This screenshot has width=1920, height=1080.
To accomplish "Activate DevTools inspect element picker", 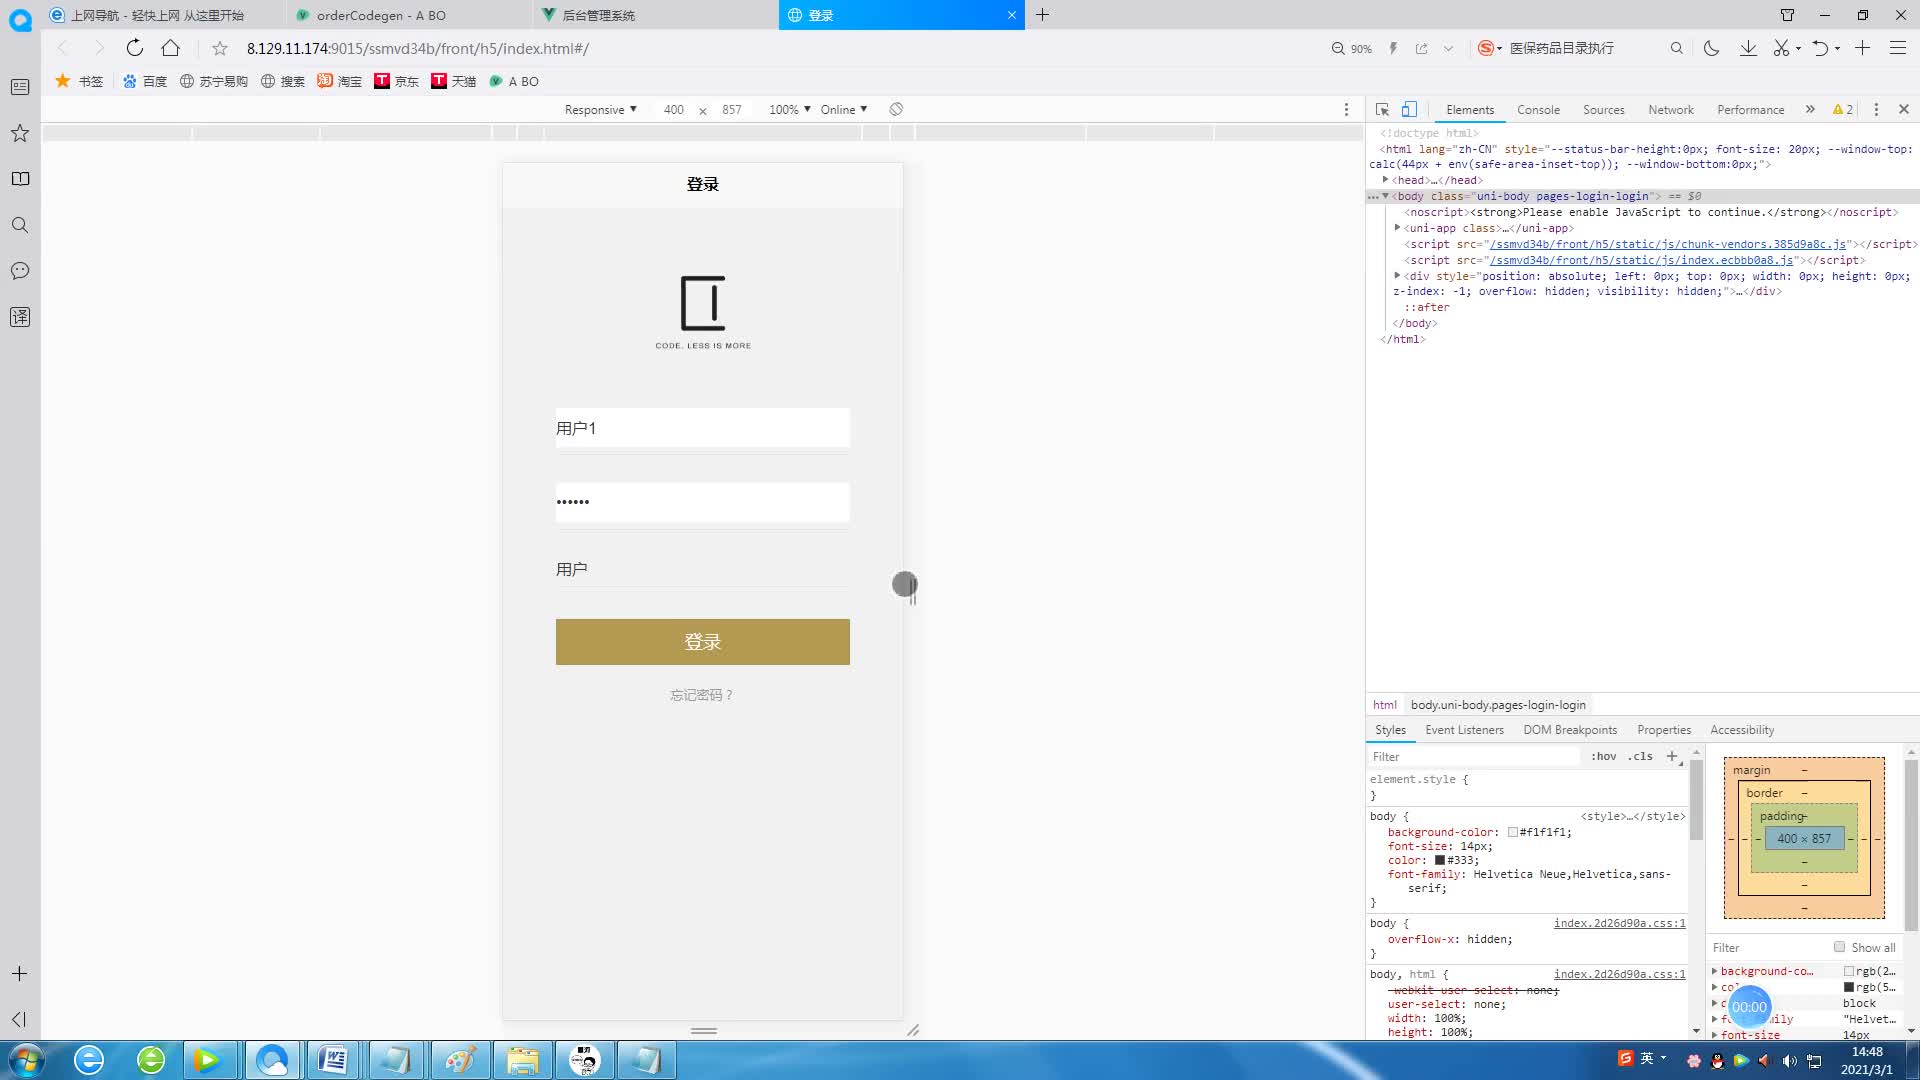I will pyautogui.click(x=1382, y=110).
